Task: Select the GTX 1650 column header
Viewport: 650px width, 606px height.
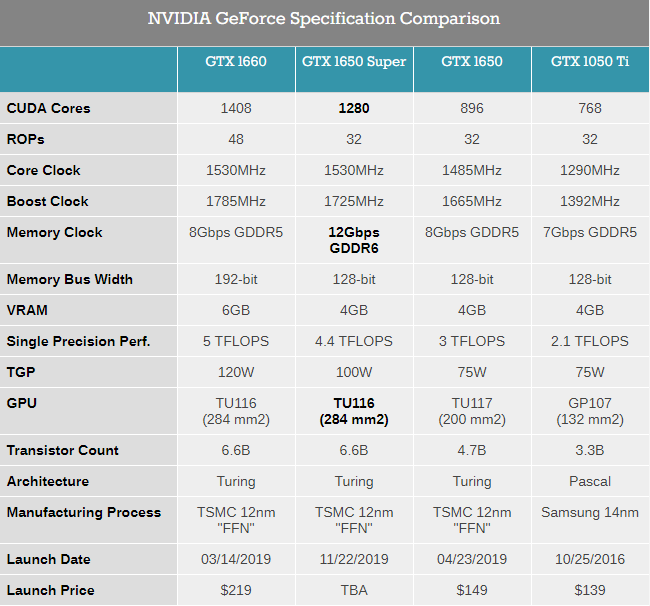Action: point(472,61)
